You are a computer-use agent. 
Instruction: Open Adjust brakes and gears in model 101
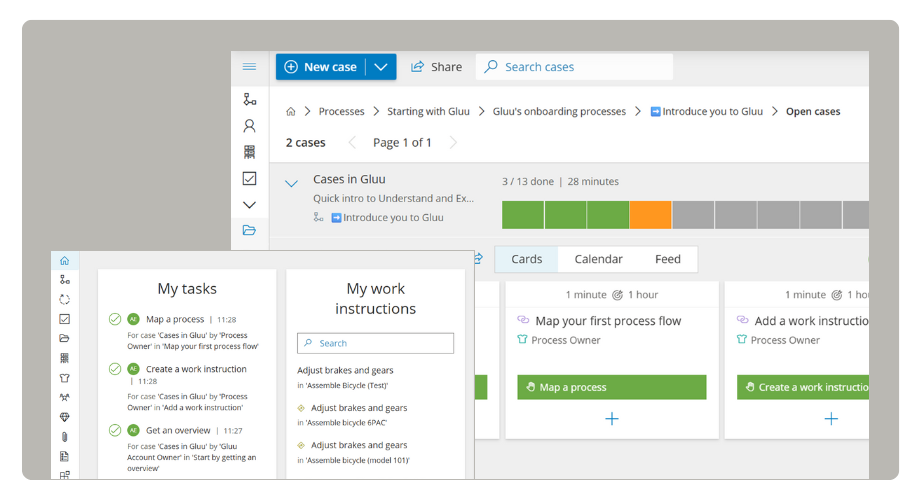click(358, 445)
